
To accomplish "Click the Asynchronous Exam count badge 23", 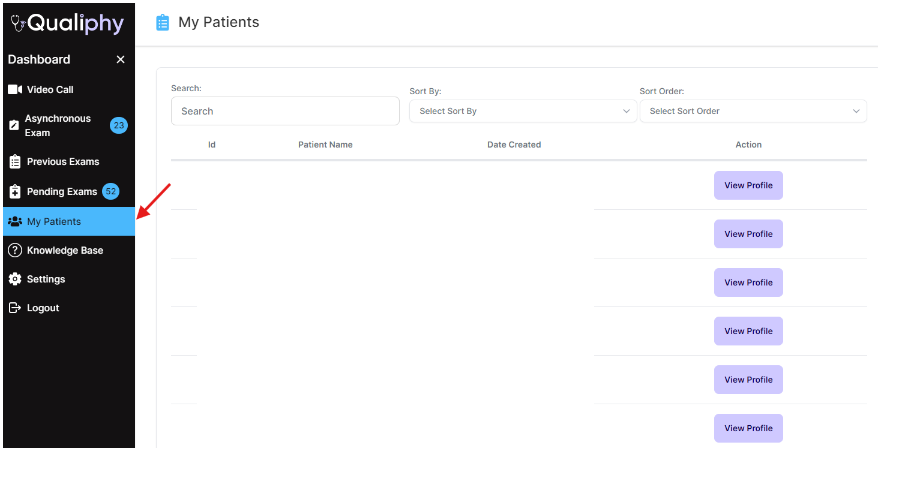I will coord(119,126).
